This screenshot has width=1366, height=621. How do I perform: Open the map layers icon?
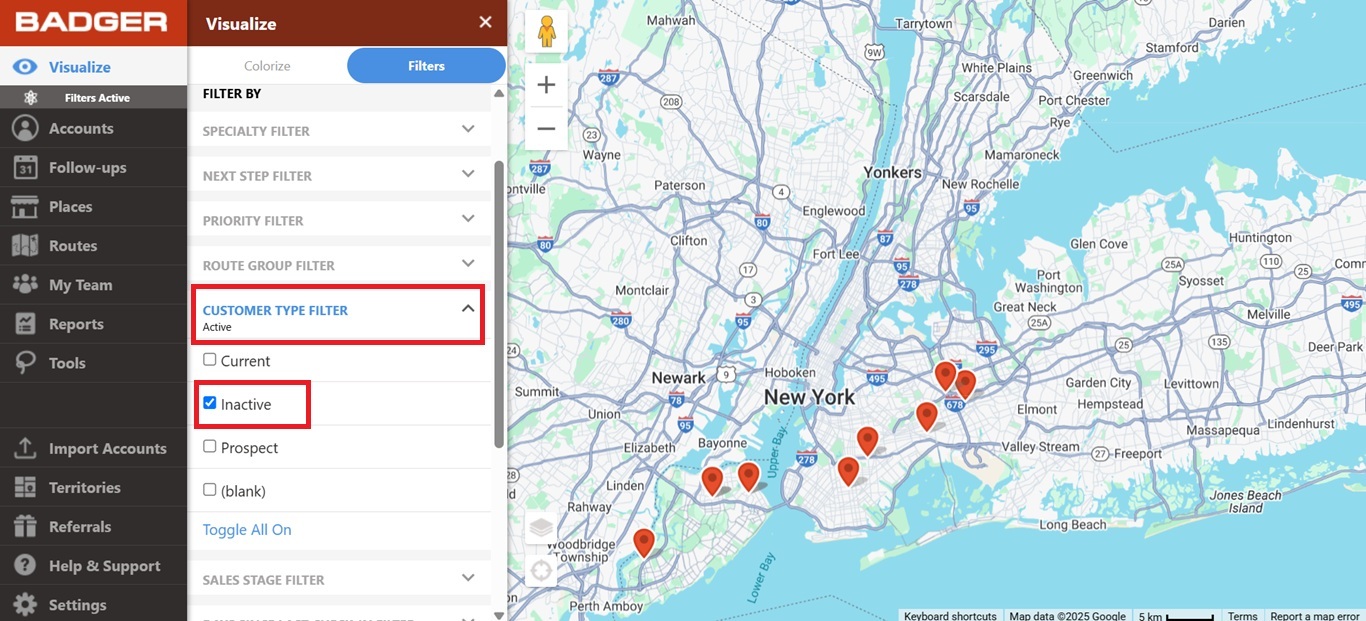click(x=541, y=527)
